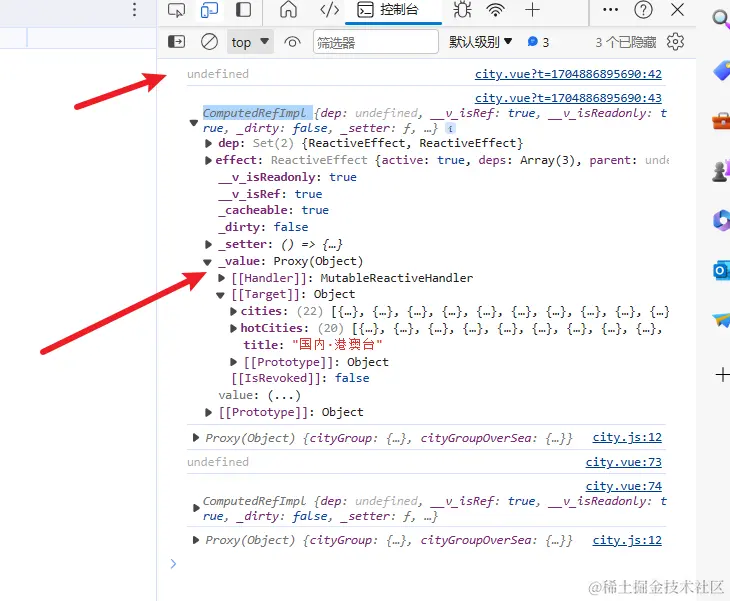Open the sidebar paper plane icon
The height and width of the screenshot is (601, 730).
tap(721, 320)
